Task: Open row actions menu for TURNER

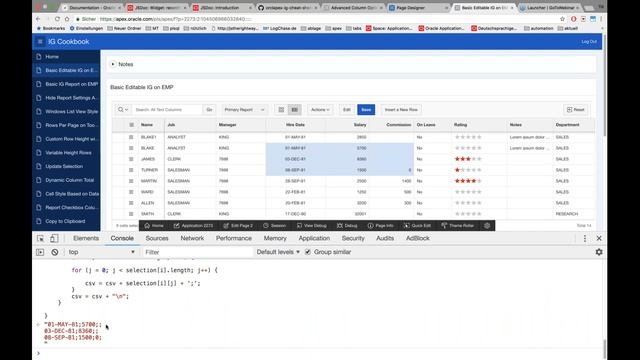Action: tap(131, 170)
